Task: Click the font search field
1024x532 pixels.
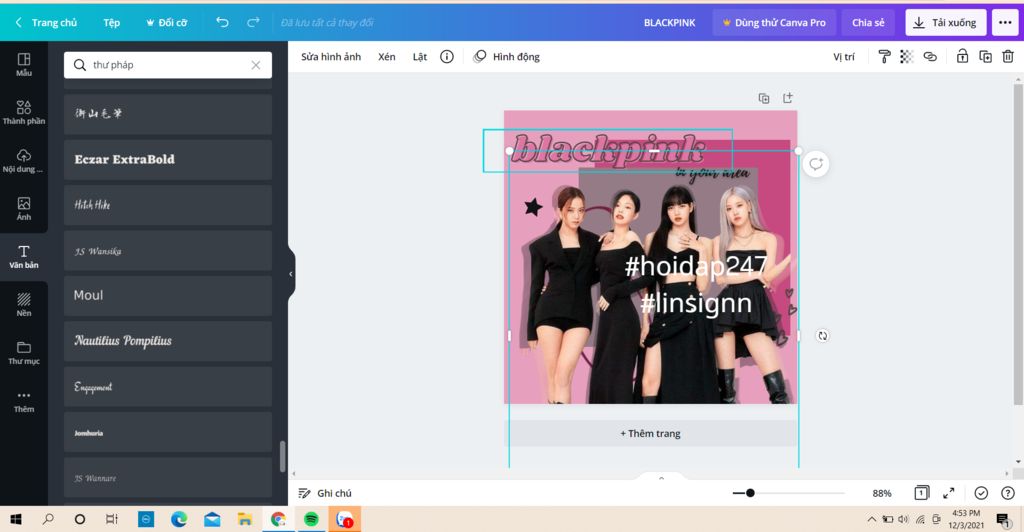Action: (x=168, y=65)
